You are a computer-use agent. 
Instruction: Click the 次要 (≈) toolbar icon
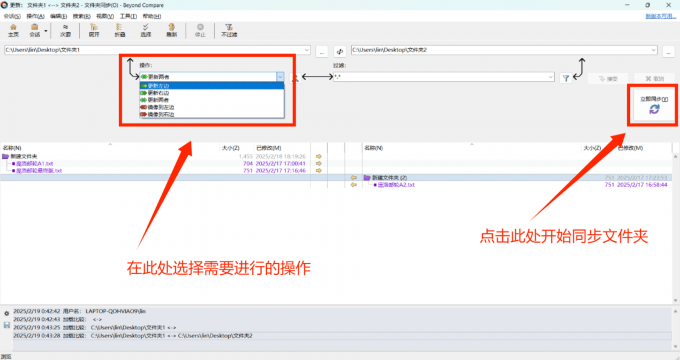[x=65, y=30]
